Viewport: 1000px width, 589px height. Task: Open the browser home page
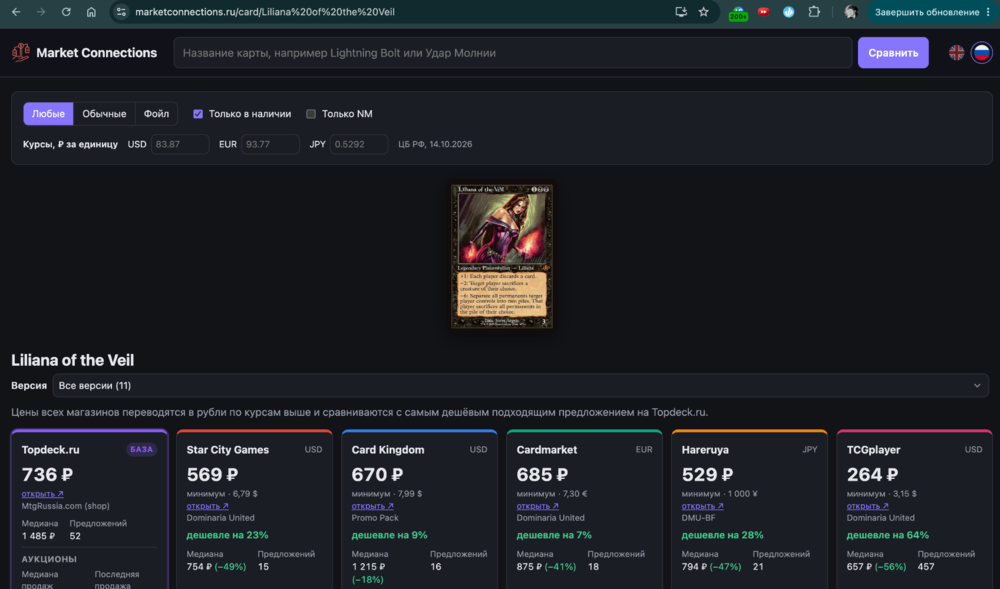pyautogui.click(x=91, y=12)
